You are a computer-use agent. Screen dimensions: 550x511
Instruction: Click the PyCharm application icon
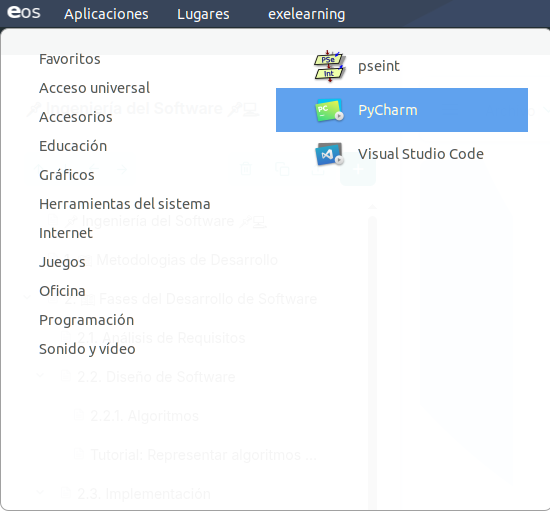(329, 110)
